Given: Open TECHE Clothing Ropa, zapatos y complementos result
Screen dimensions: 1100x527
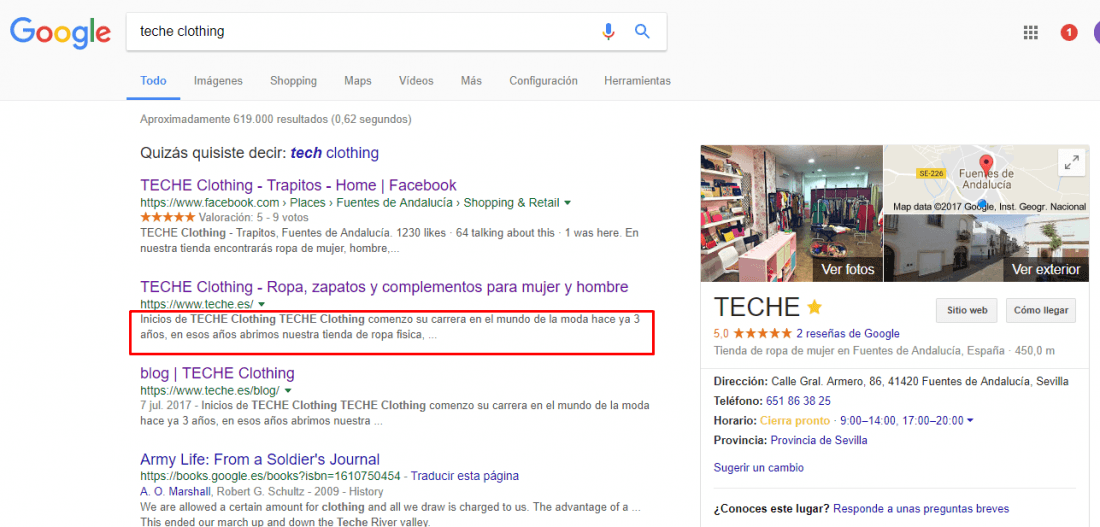Looking at the screenshot, I should coord(384,287).
